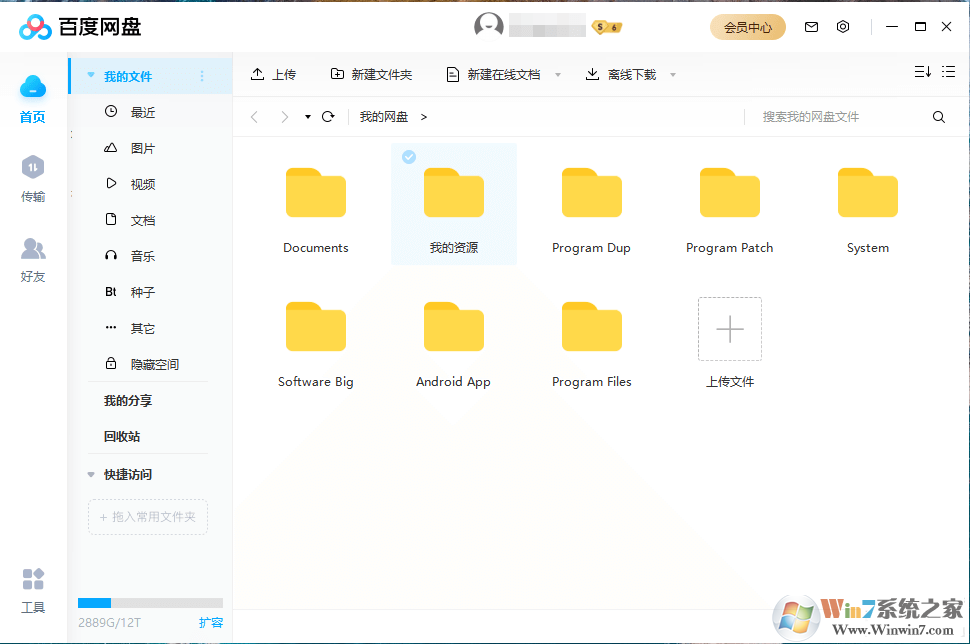This screenshot has width=970, height=644.
Task: Deselect the 我的资源 folder checkmark
Action: (x=408, y=156)
